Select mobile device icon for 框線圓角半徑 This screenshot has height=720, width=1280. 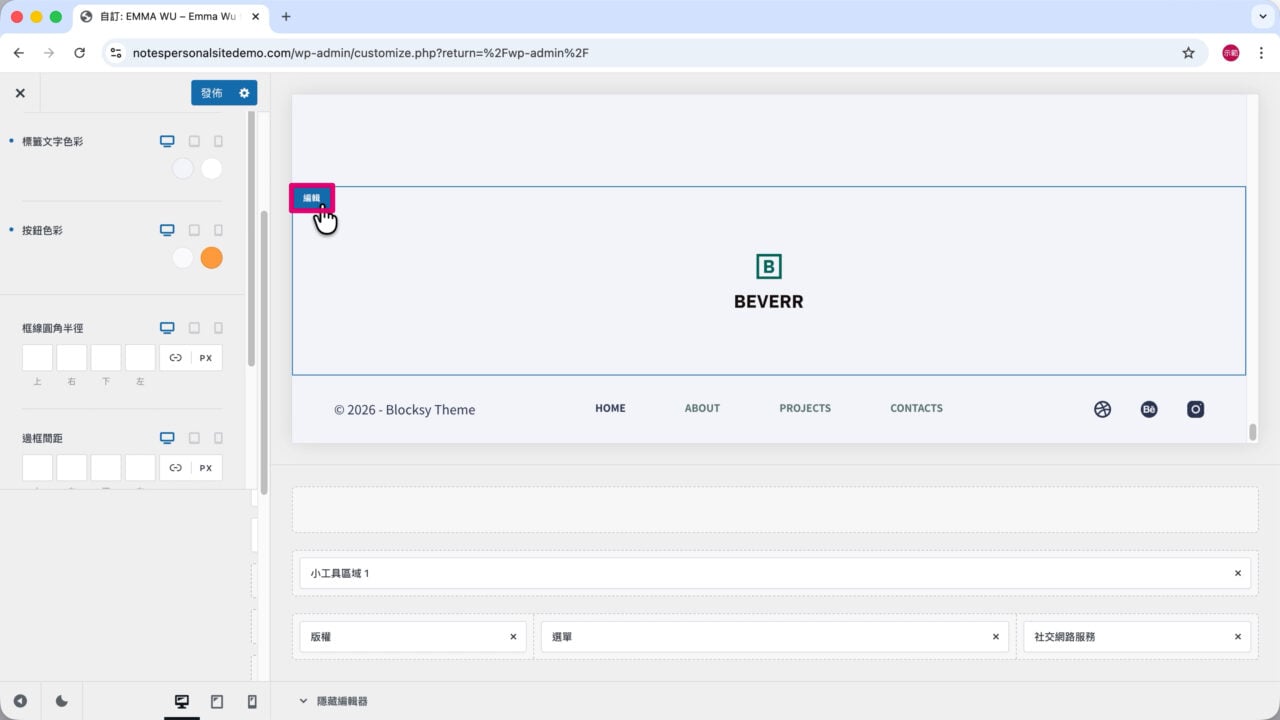[x=218, y=328]
